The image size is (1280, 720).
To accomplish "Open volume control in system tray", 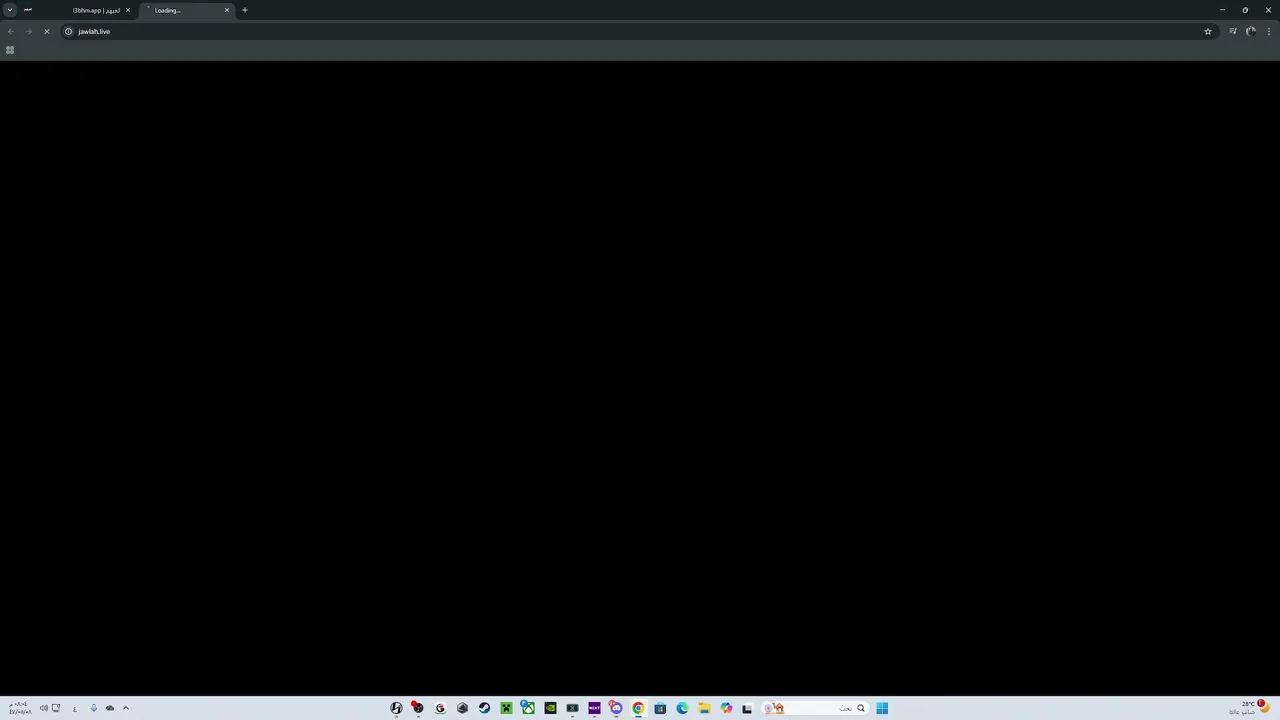I will (x=44, y=708).
